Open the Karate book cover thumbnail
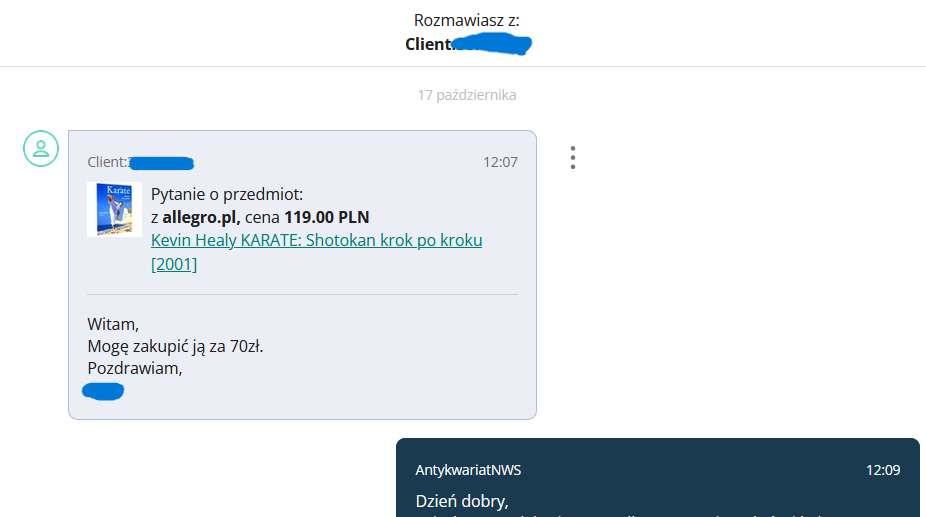The image size is (926, 517). [115, 209]
